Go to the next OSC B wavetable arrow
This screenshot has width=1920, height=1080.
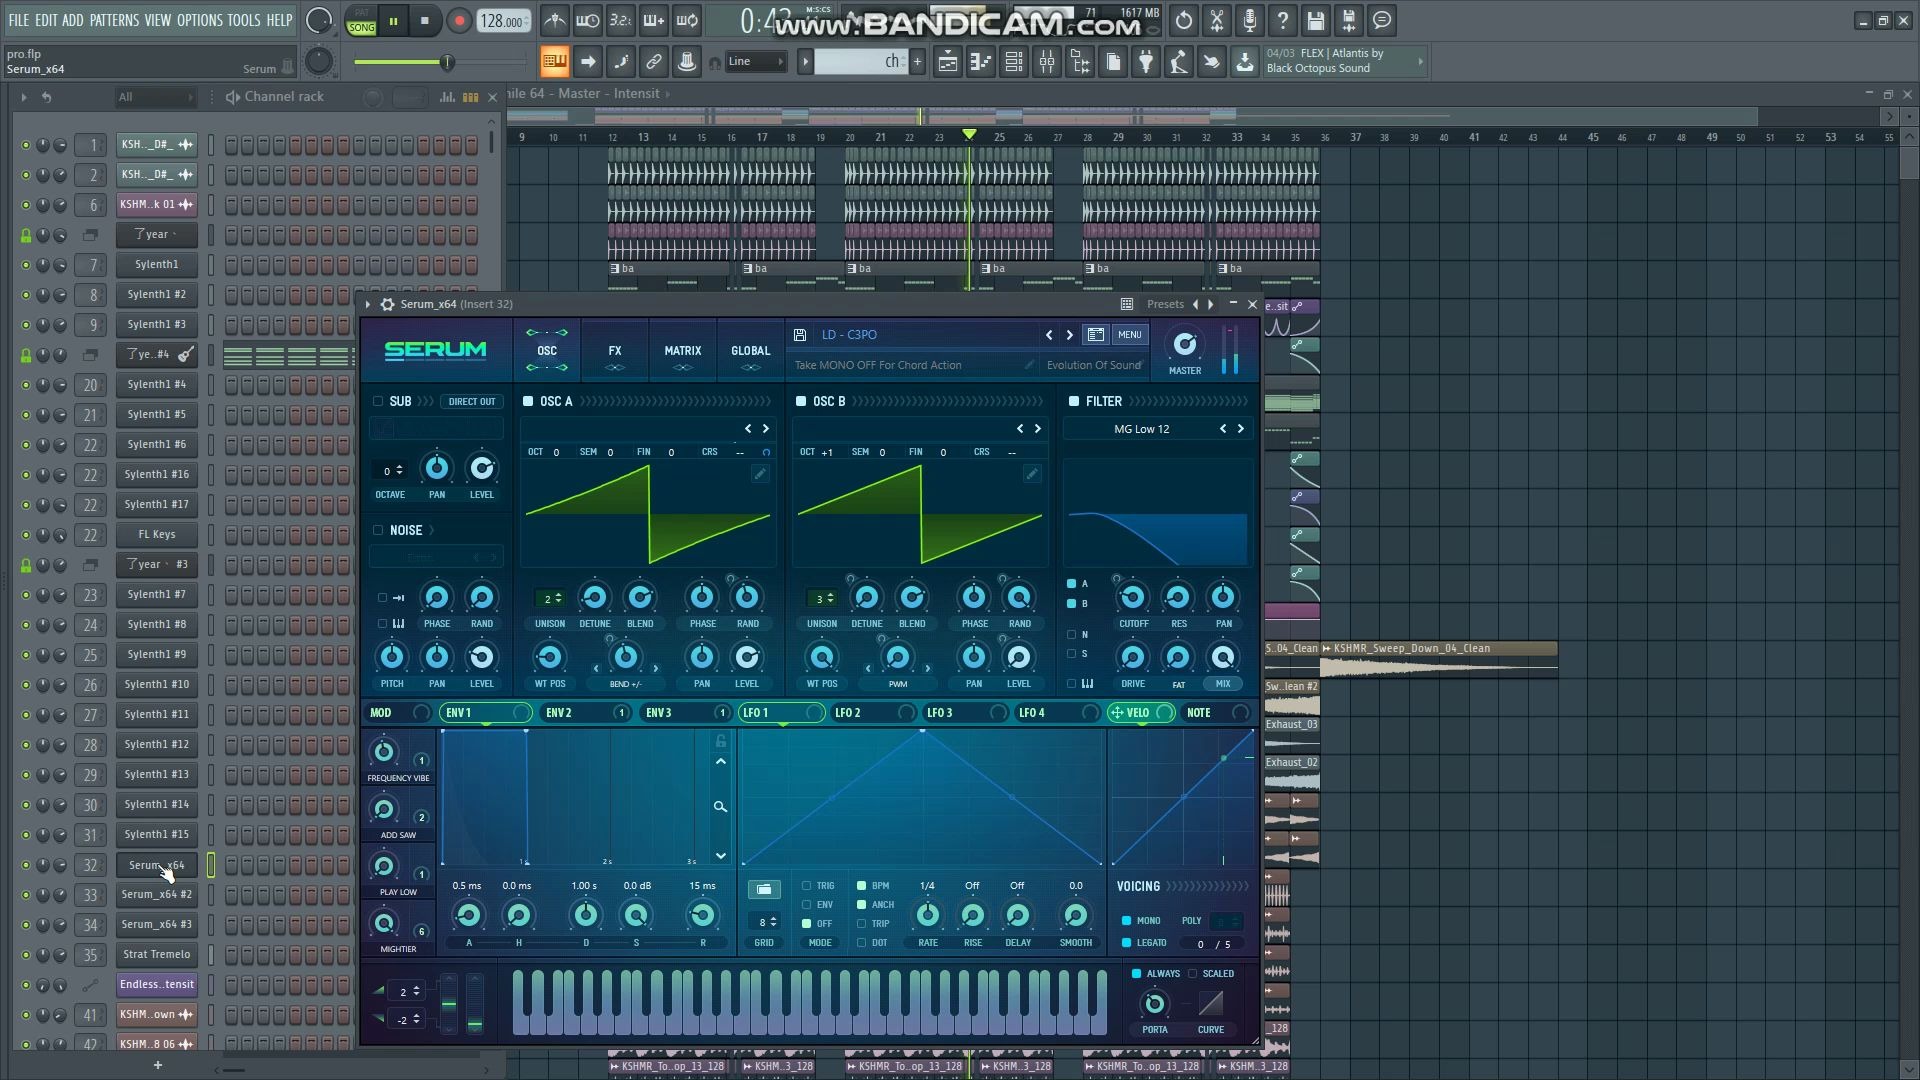[x=1038, y=429]
